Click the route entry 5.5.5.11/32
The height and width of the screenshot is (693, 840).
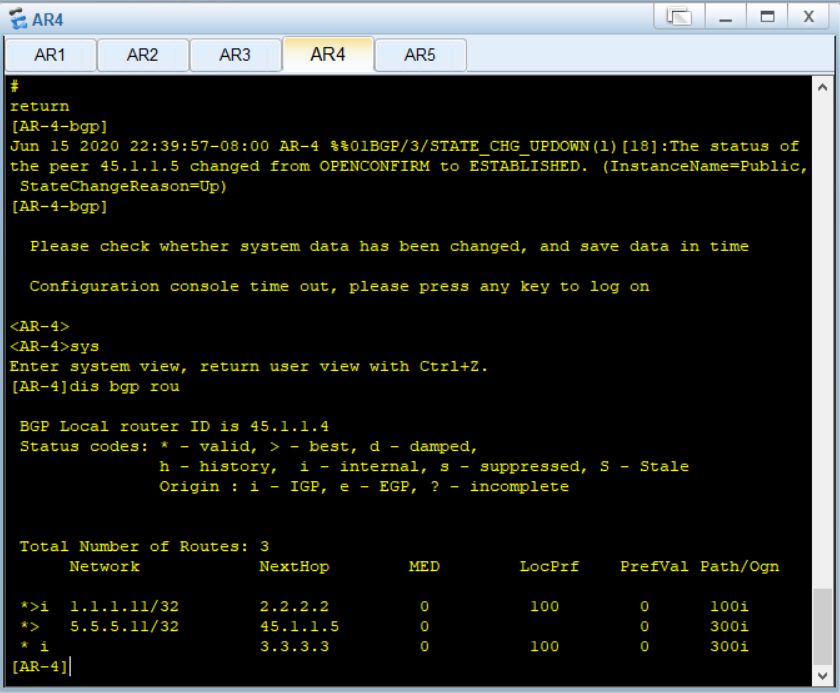[124, 627]
